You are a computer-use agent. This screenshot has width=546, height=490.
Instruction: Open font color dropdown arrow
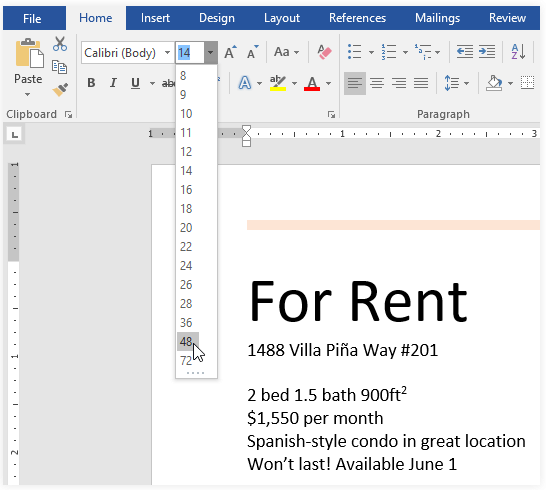[328, 84]
